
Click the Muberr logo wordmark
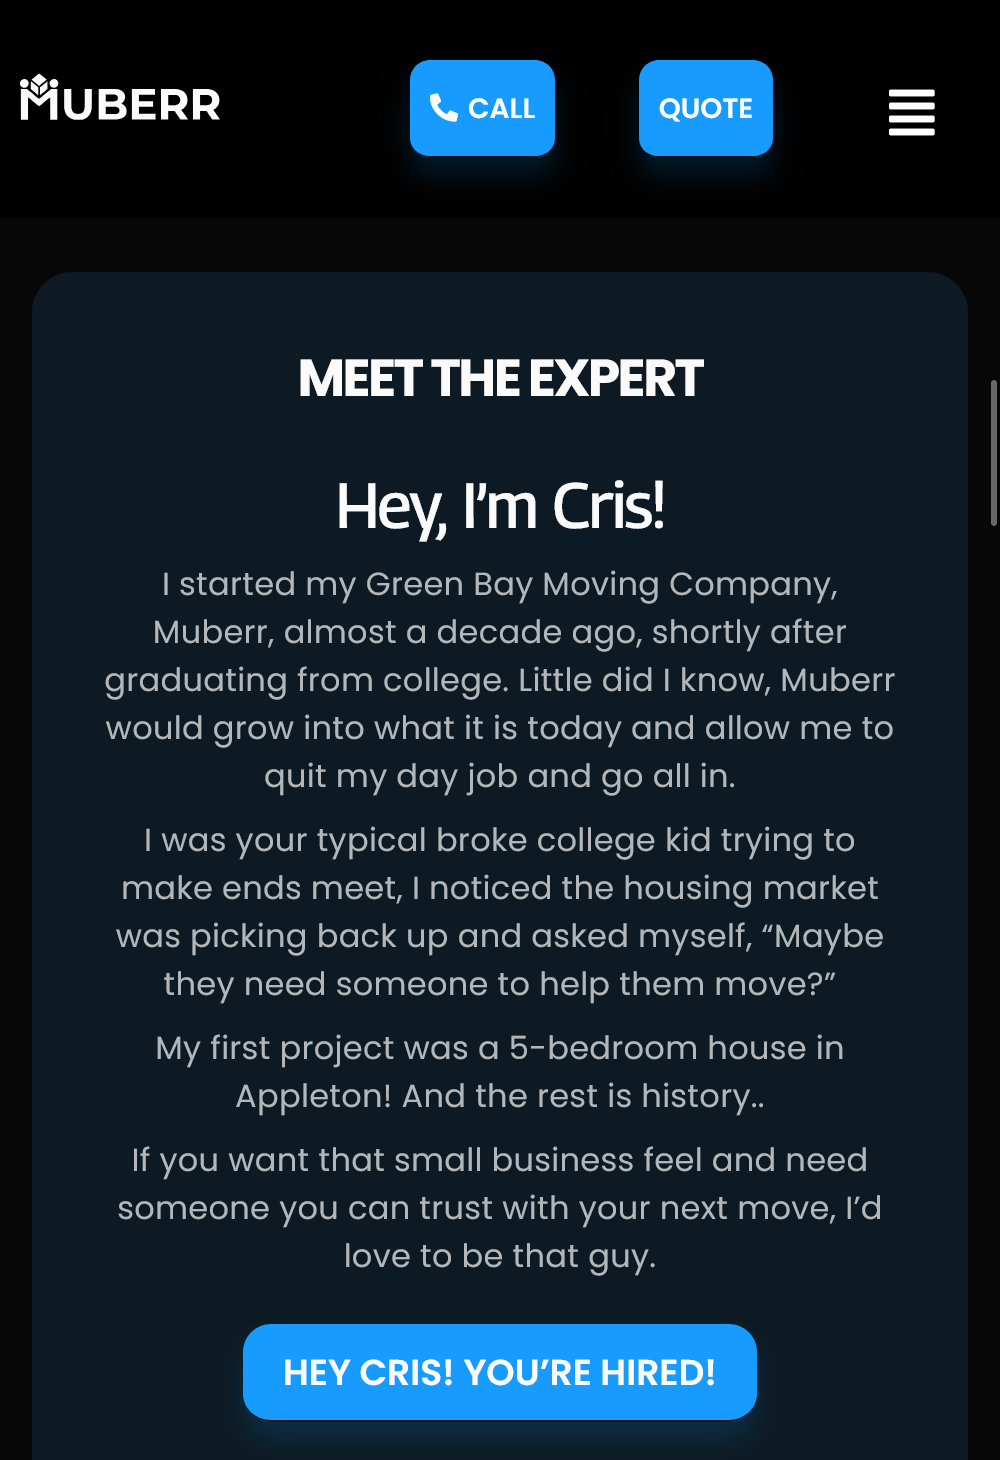coord(120,99)
